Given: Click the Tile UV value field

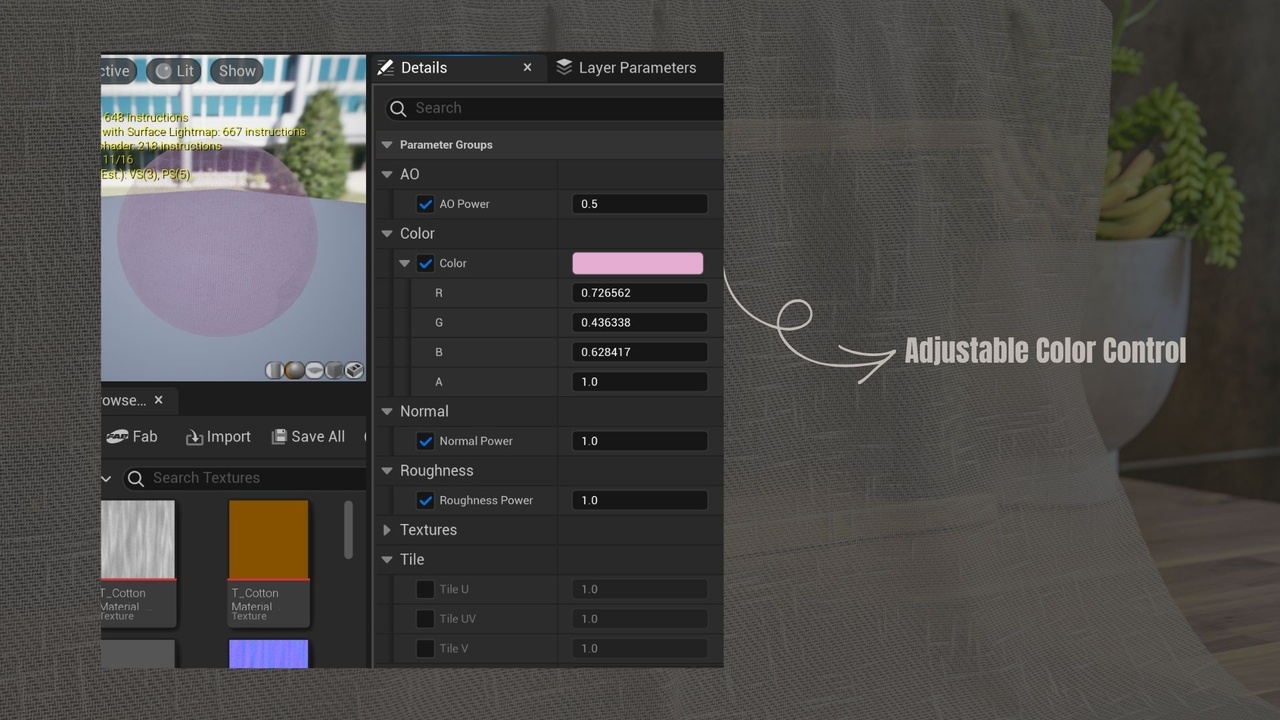Looking at the screenshot, I should (640, 619).
